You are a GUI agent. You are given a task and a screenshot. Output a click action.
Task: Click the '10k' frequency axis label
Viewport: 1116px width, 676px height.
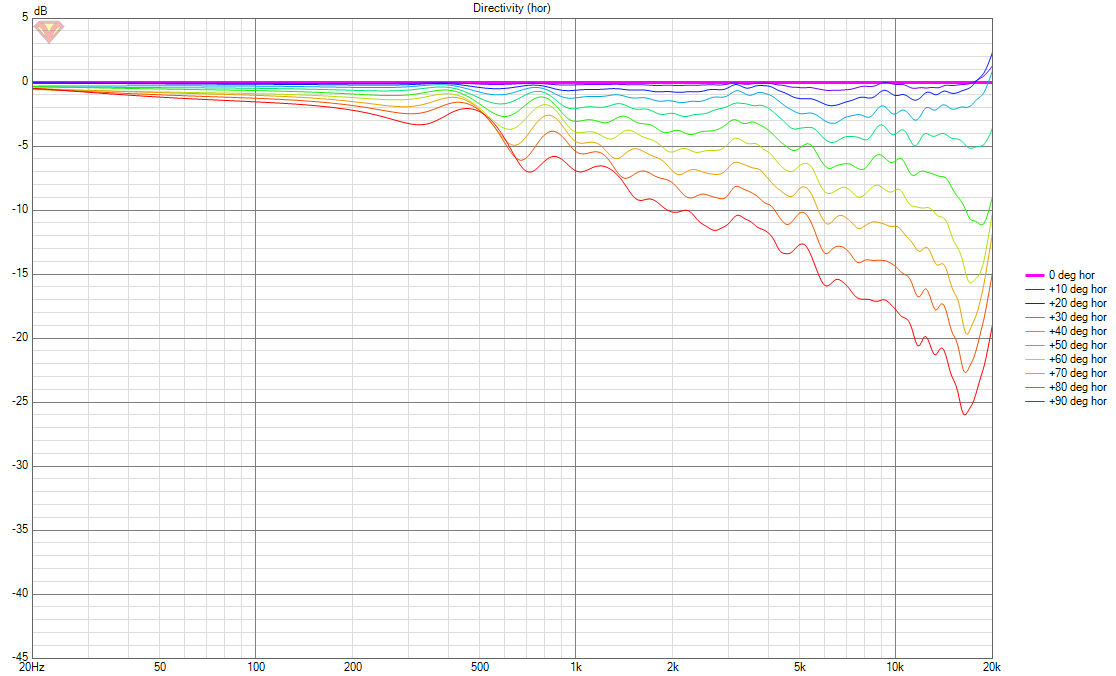(895, 667)
